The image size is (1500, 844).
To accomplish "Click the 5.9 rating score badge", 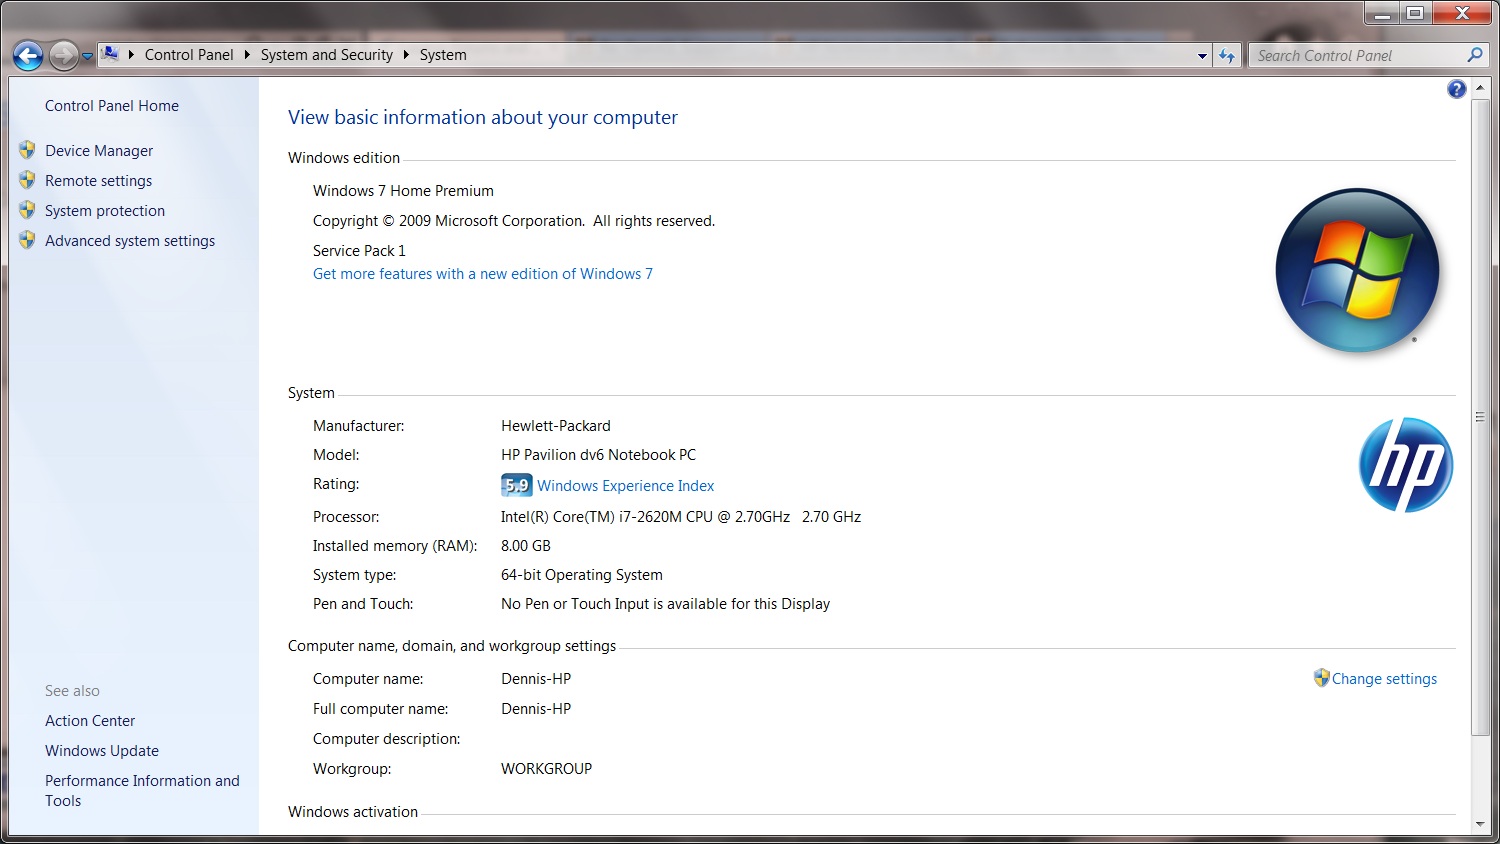I will [516, 485].
